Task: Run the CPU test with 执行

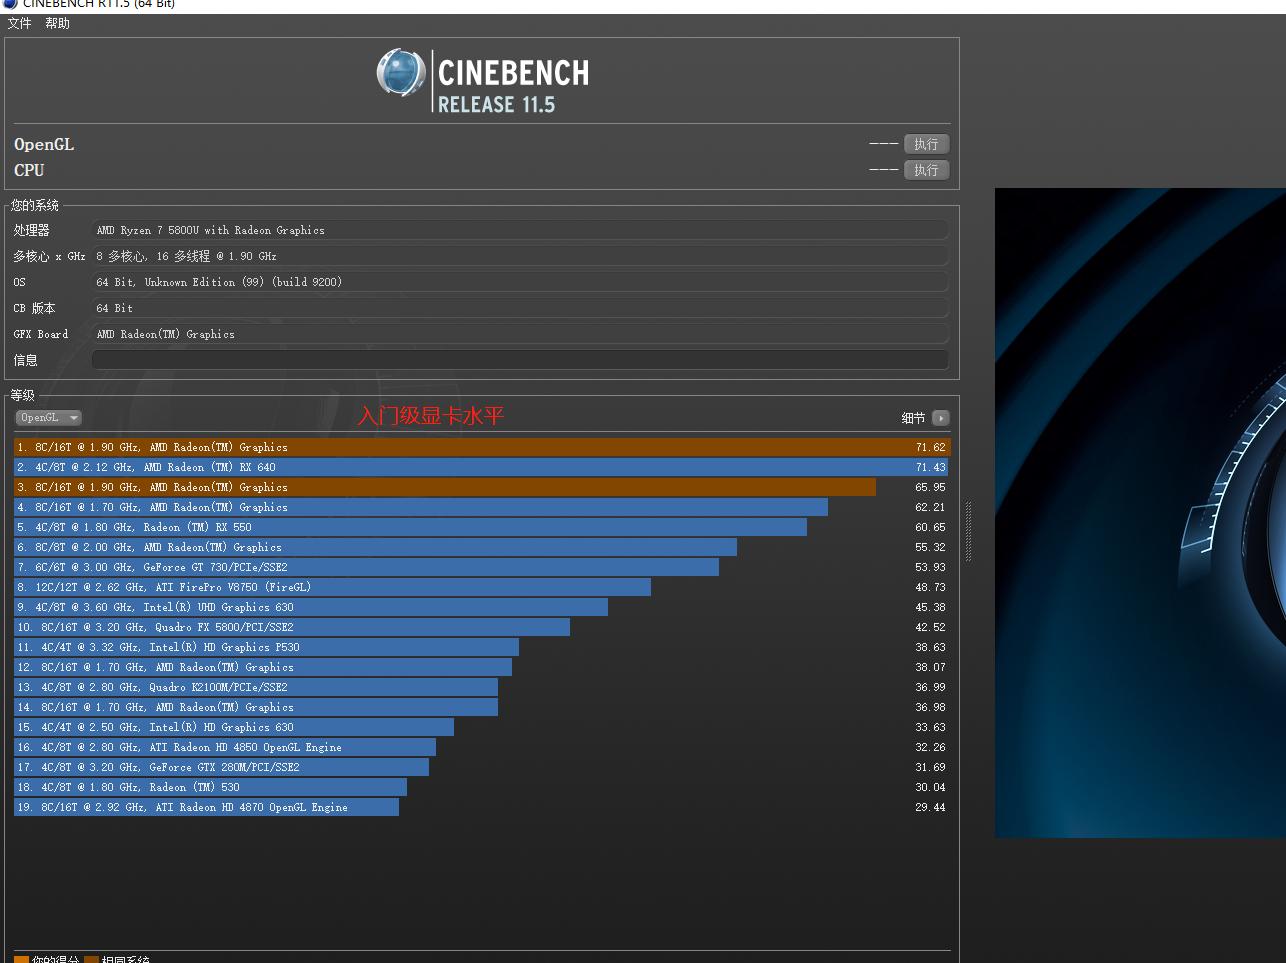Action: (x=925, y=170)
